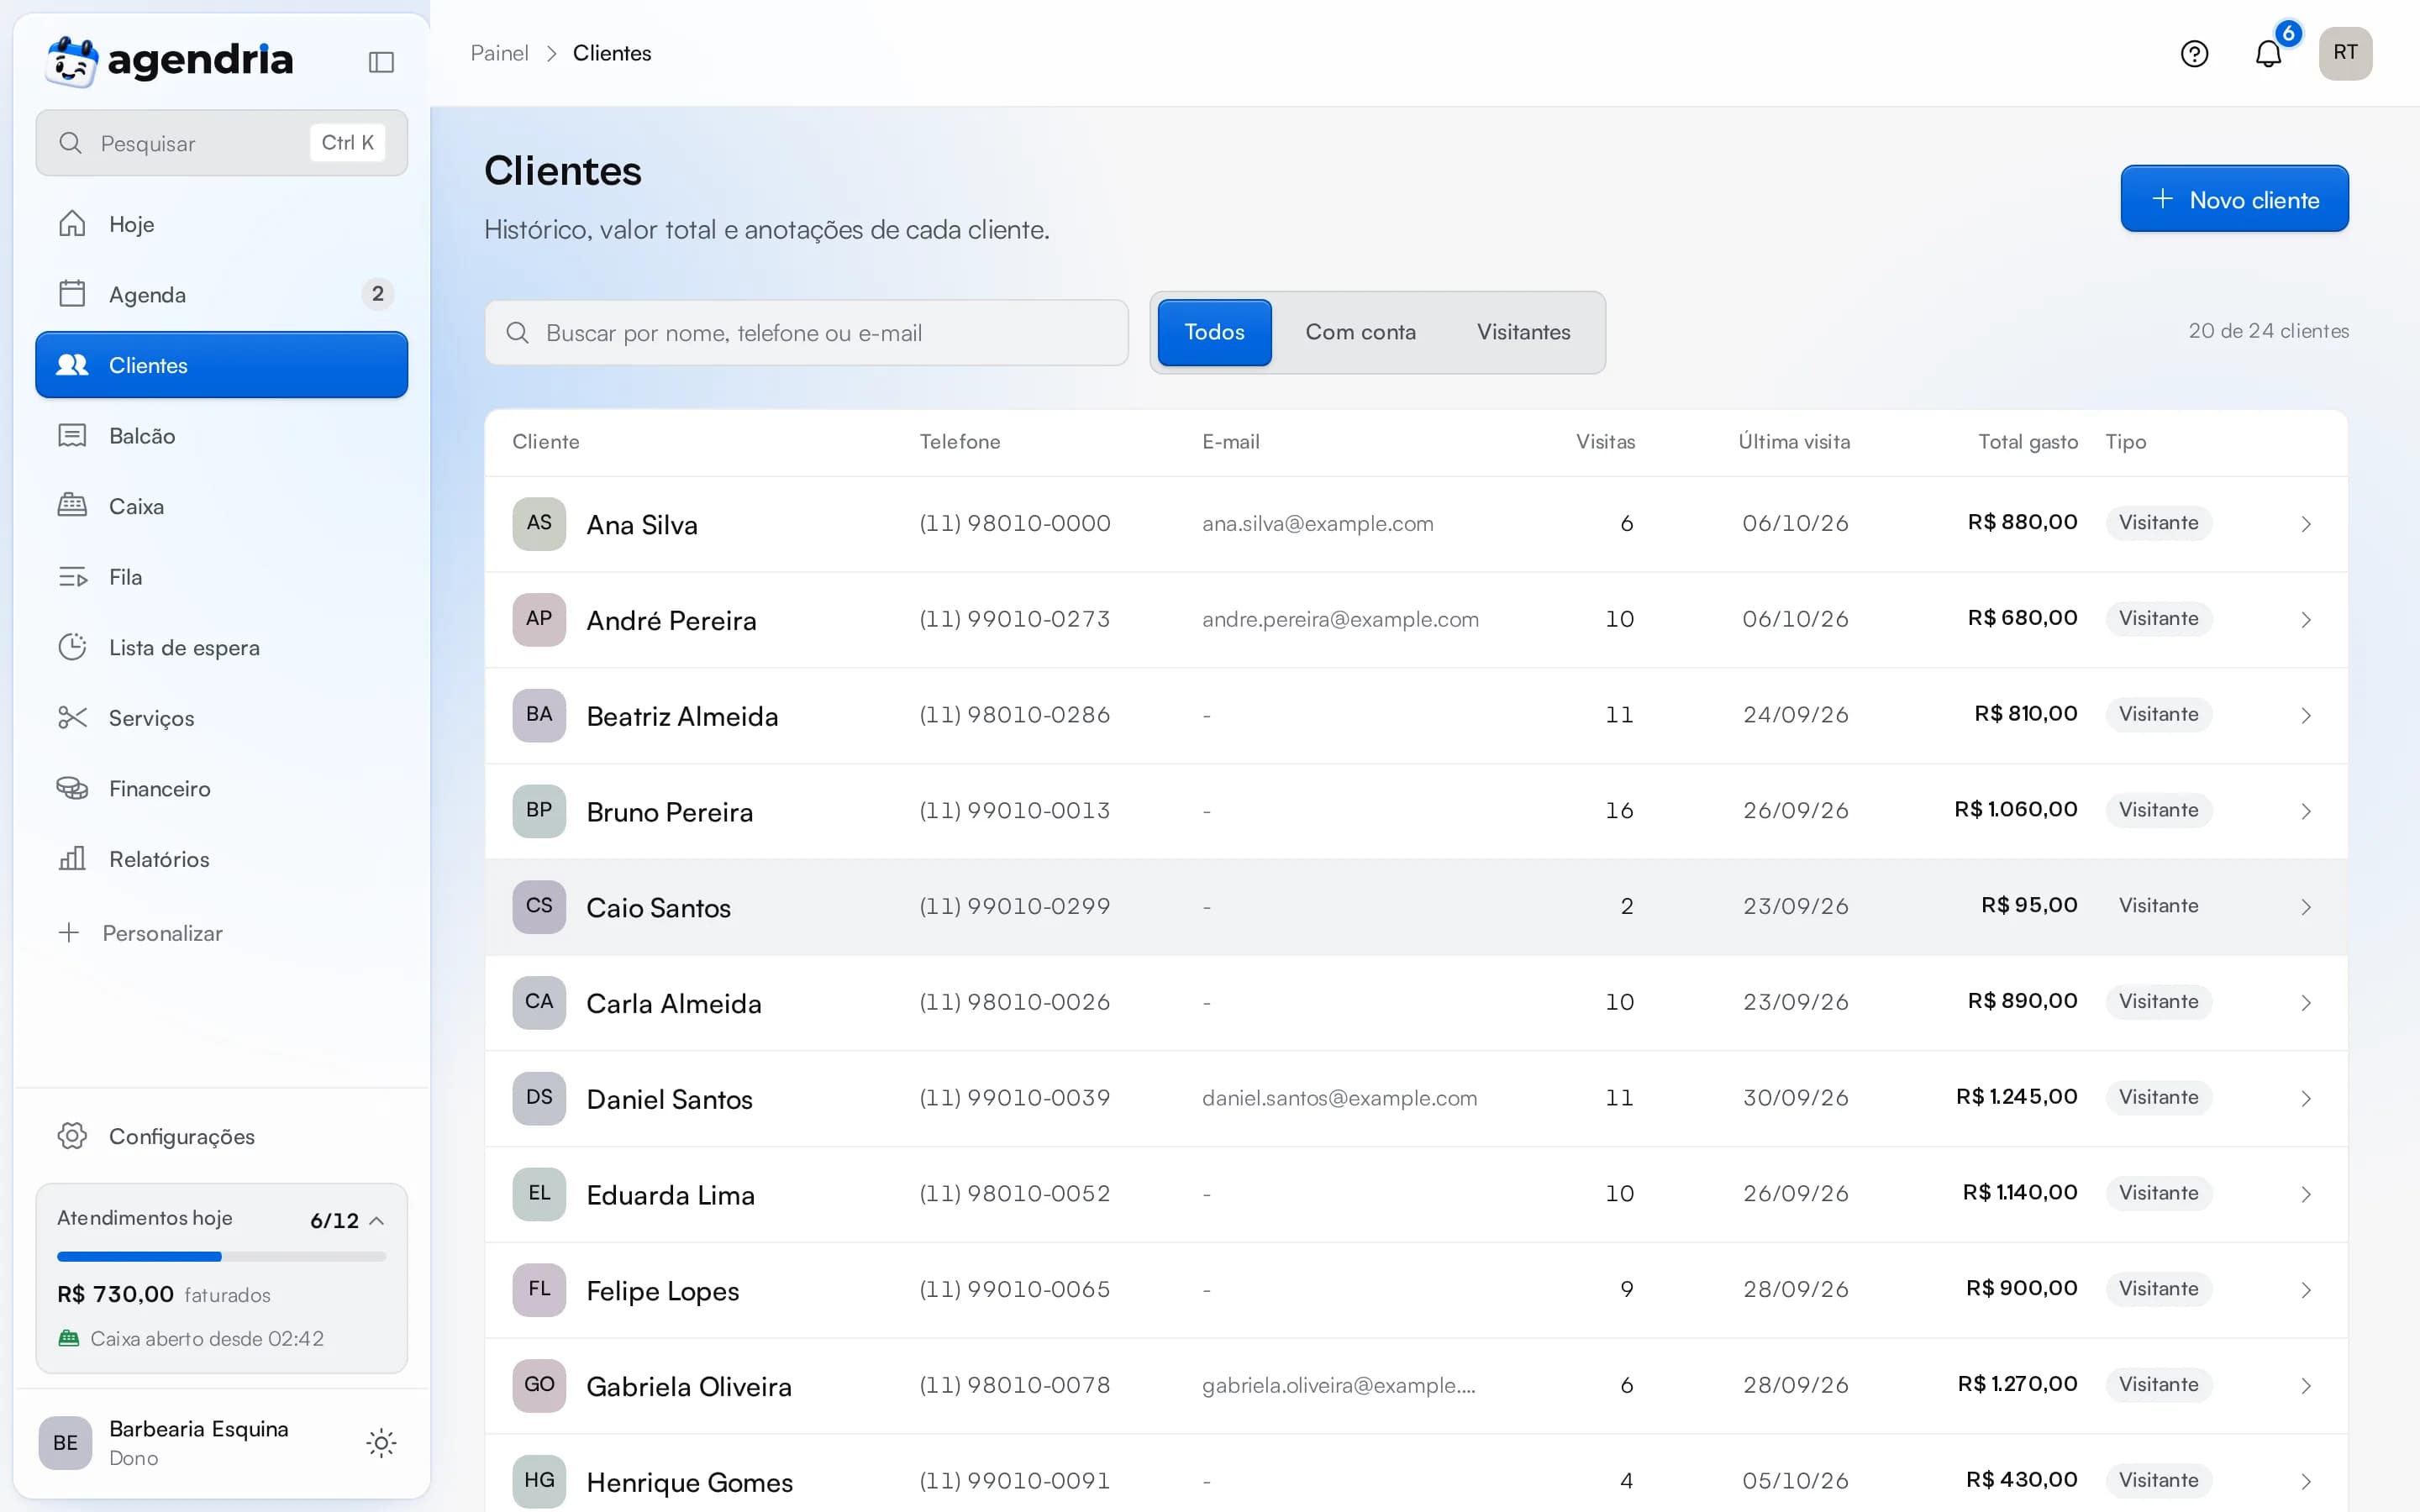2420x1512 pixels.
Task: Select the Todos filter
Action: pyautogui.click(x=1214, y=332)
